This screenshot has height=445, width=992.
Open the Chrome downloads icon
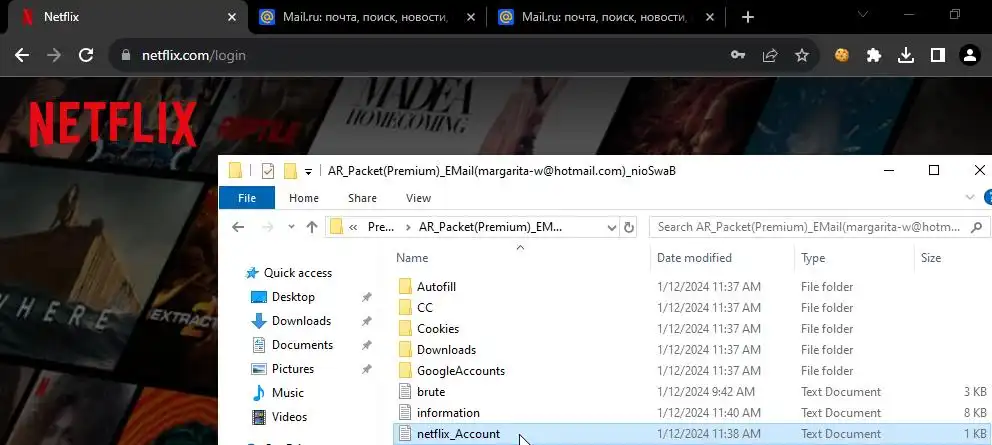906,56
